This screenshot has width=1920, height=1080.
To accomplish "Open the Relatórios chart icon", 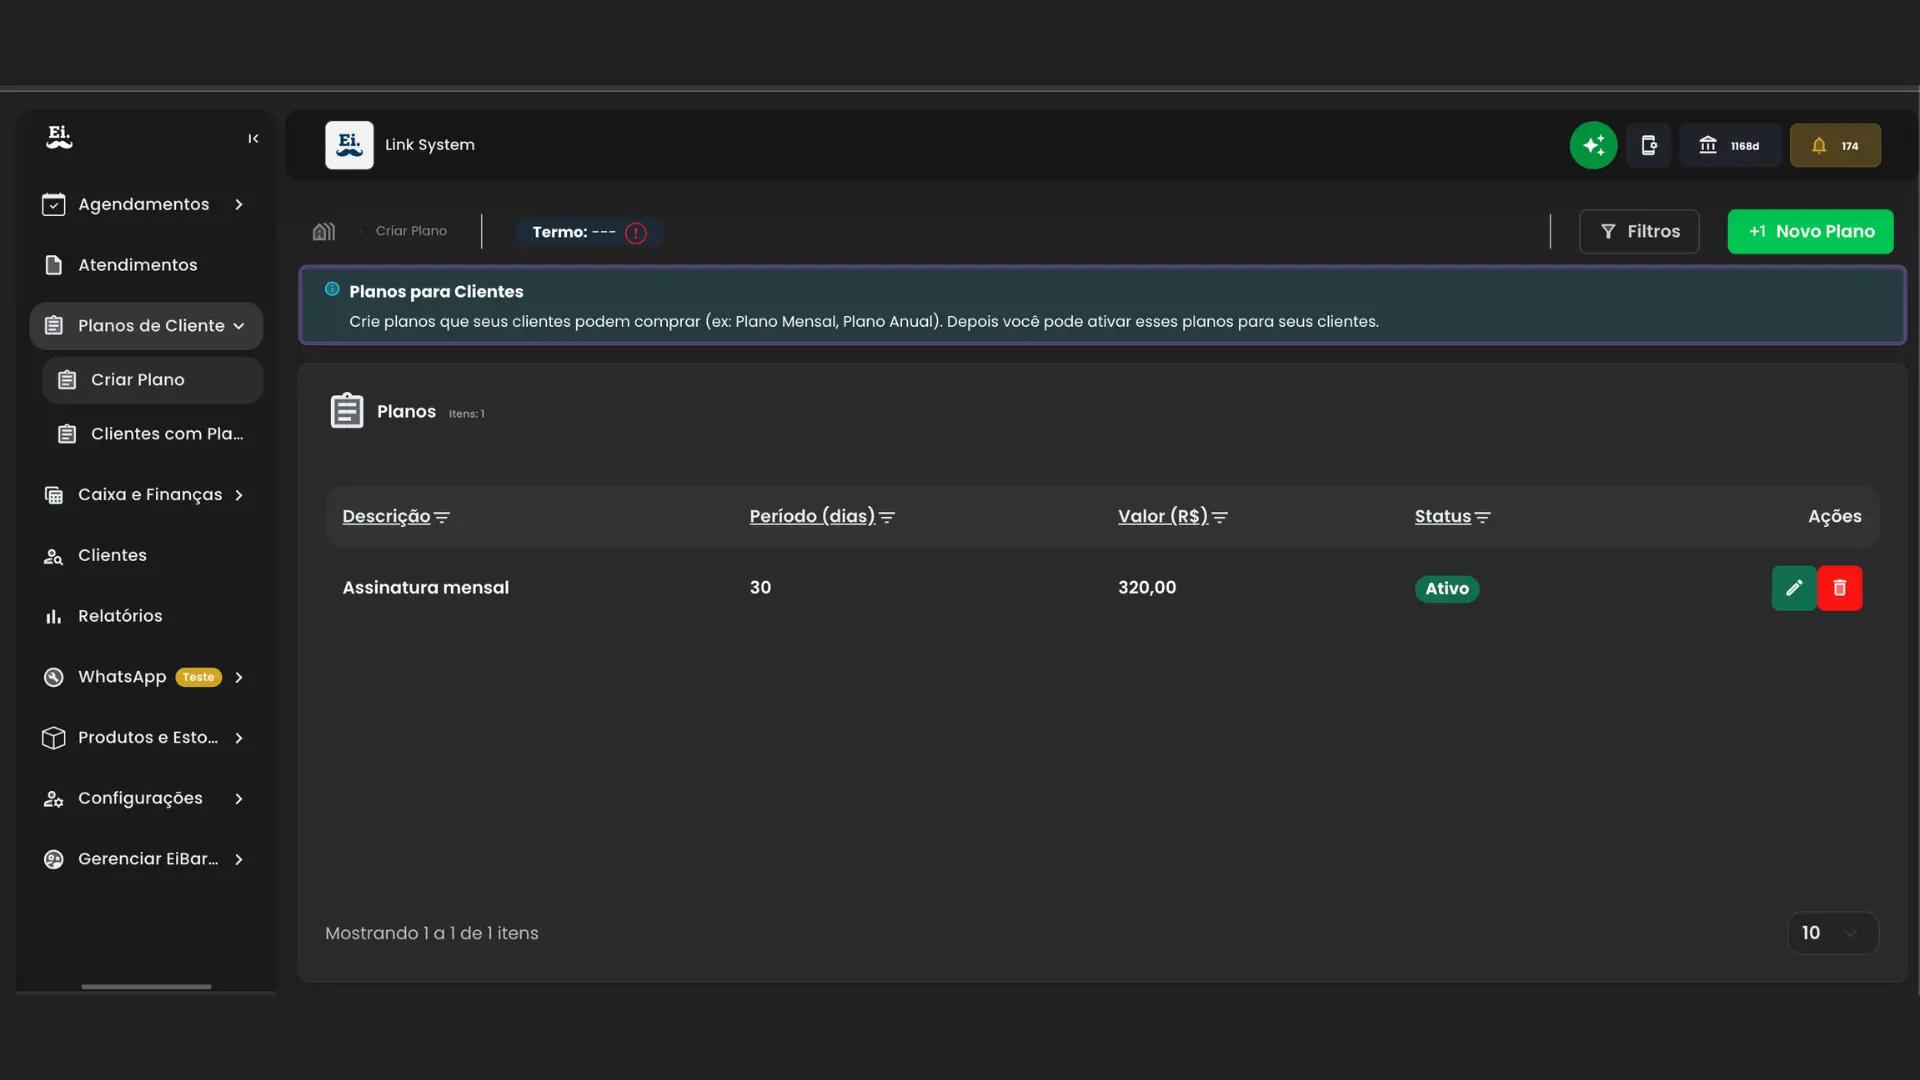I will click(x=53, y=615).
